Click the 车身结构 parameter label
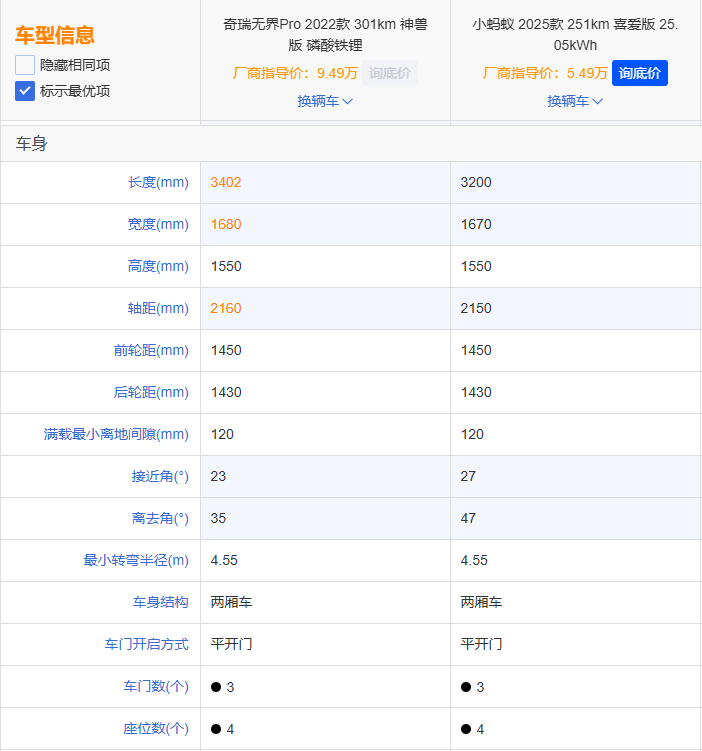The height and width of the screenshot is (751, 702). pyautogui.click(x=160, y=602)
